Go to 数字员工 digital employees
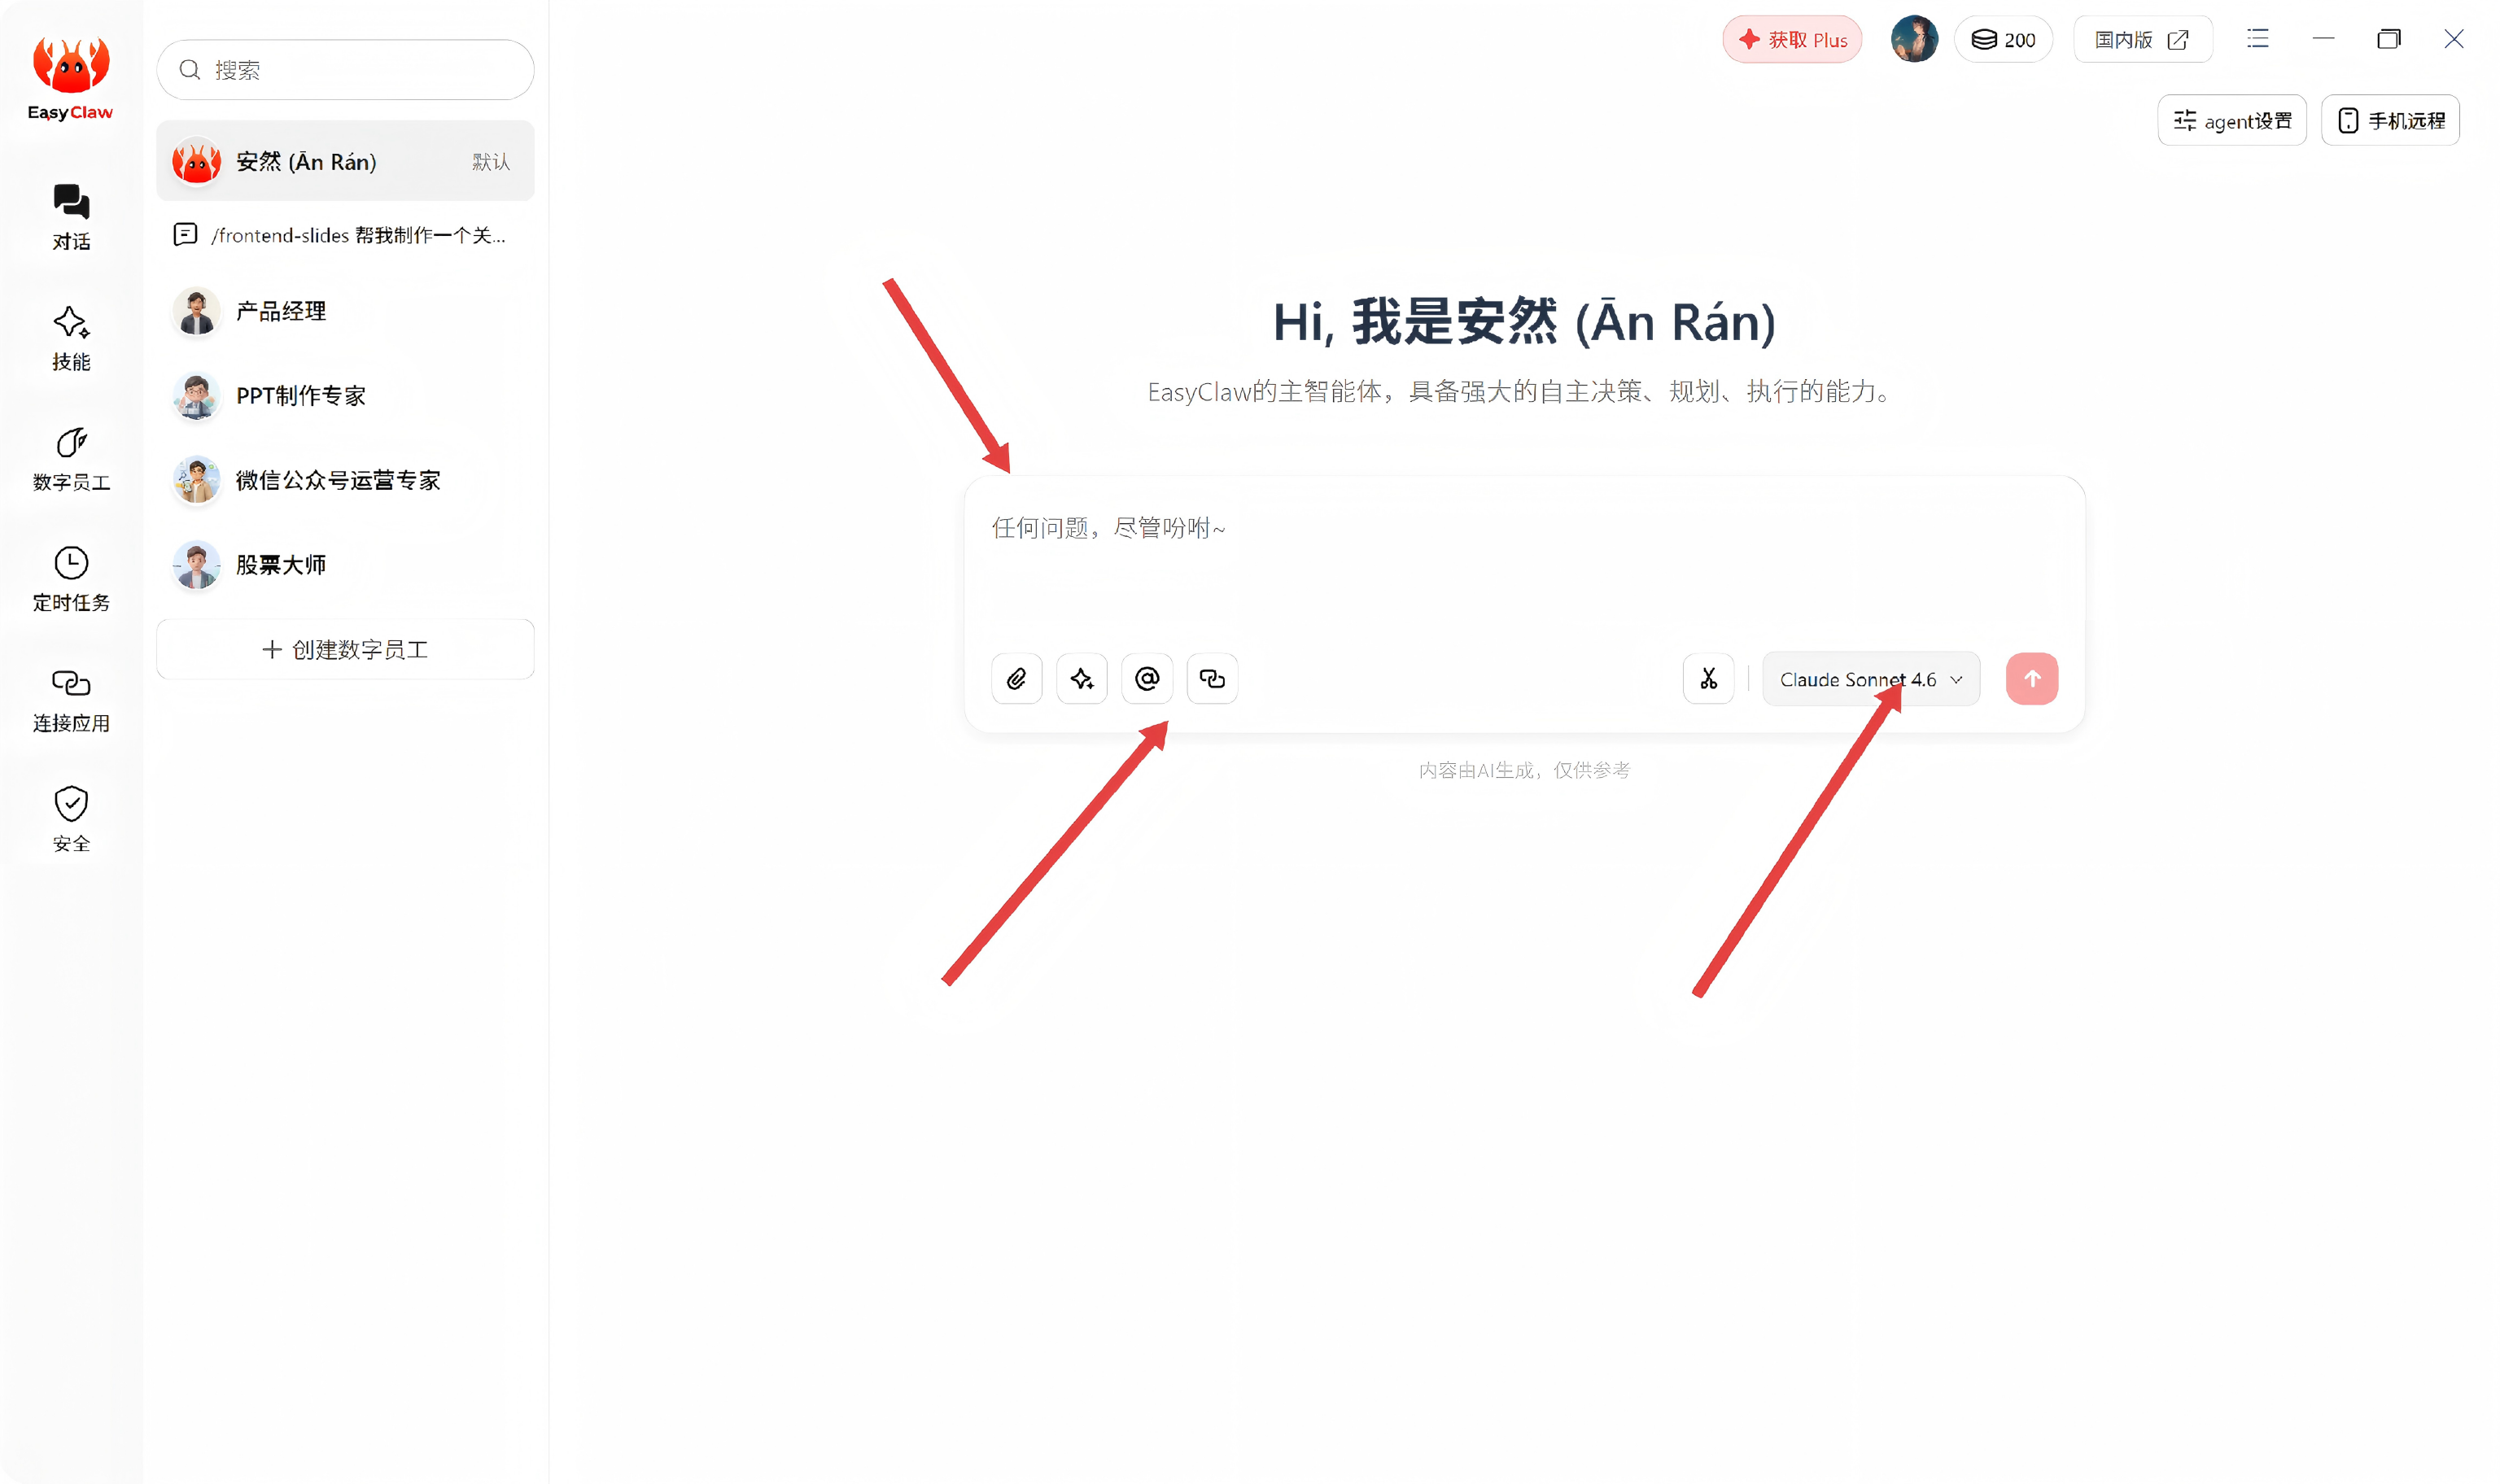 [71, 459]
